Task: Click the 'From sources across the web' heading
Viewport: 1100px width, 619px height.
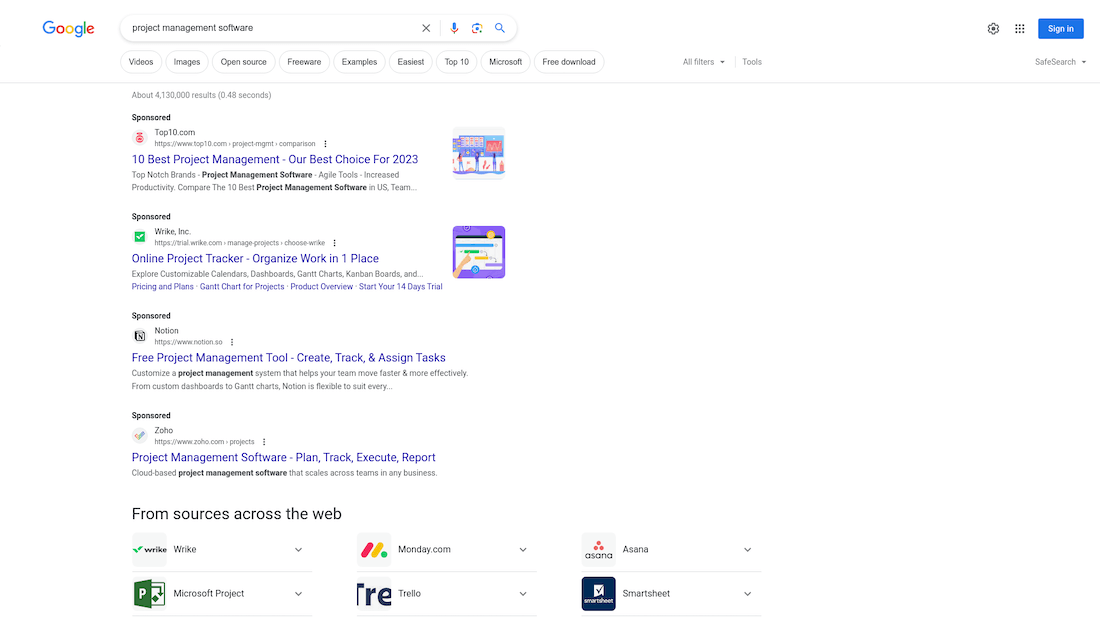Action: tap(236, 514)
